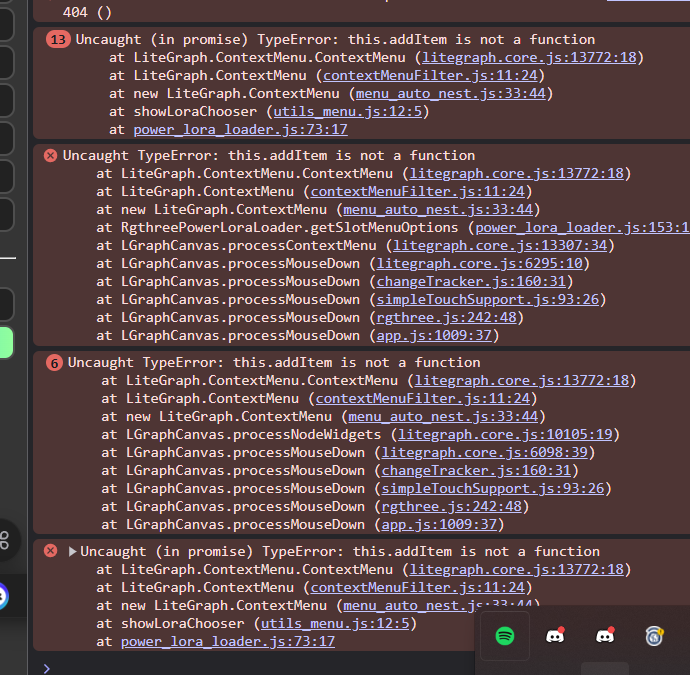The width and height of the screenshot is (690, 675).
Task: Open litegraph.core.js:6295:10 link
Action: 479,264
